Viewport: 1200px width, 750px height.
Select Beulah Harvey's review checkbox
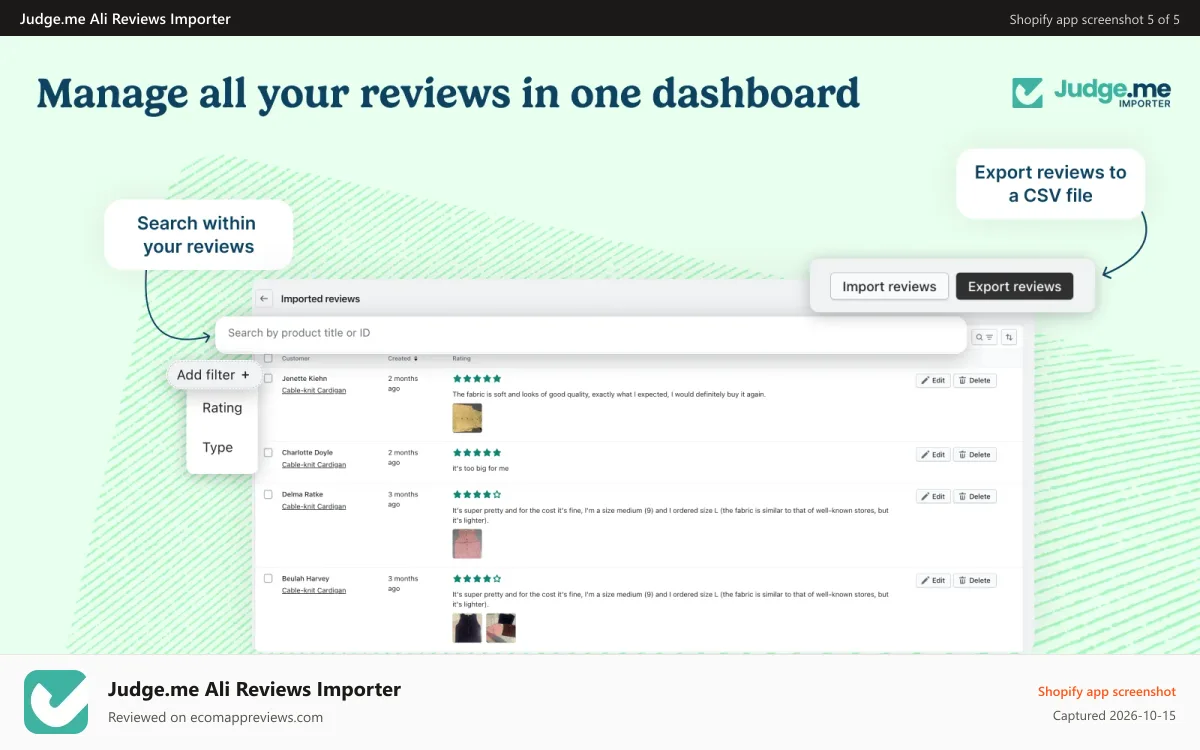(x=268, y=579)
